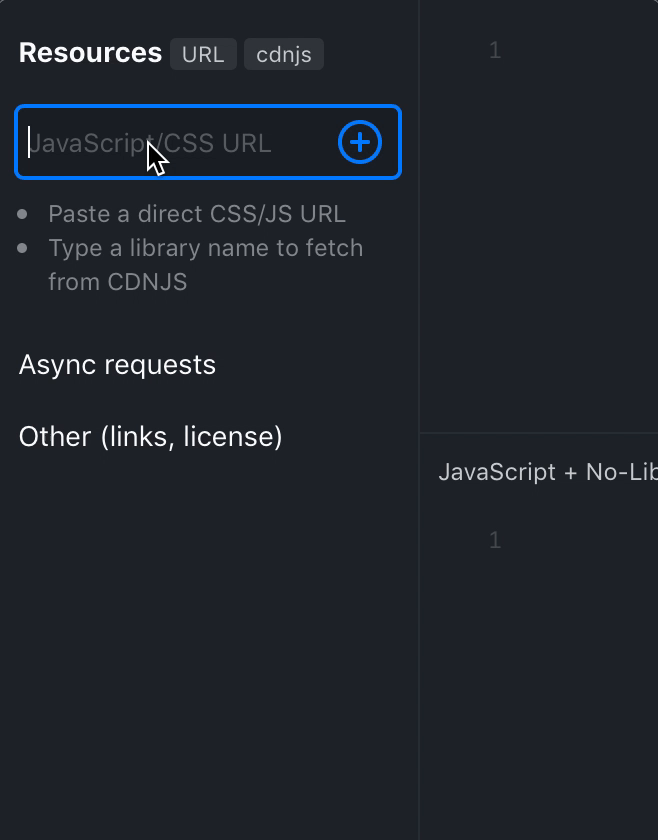This screenshot has height=840, width=658.
Task: Click line number 1 in the top editor gutter
Action: pyautogui.click(x=495, y=50)
